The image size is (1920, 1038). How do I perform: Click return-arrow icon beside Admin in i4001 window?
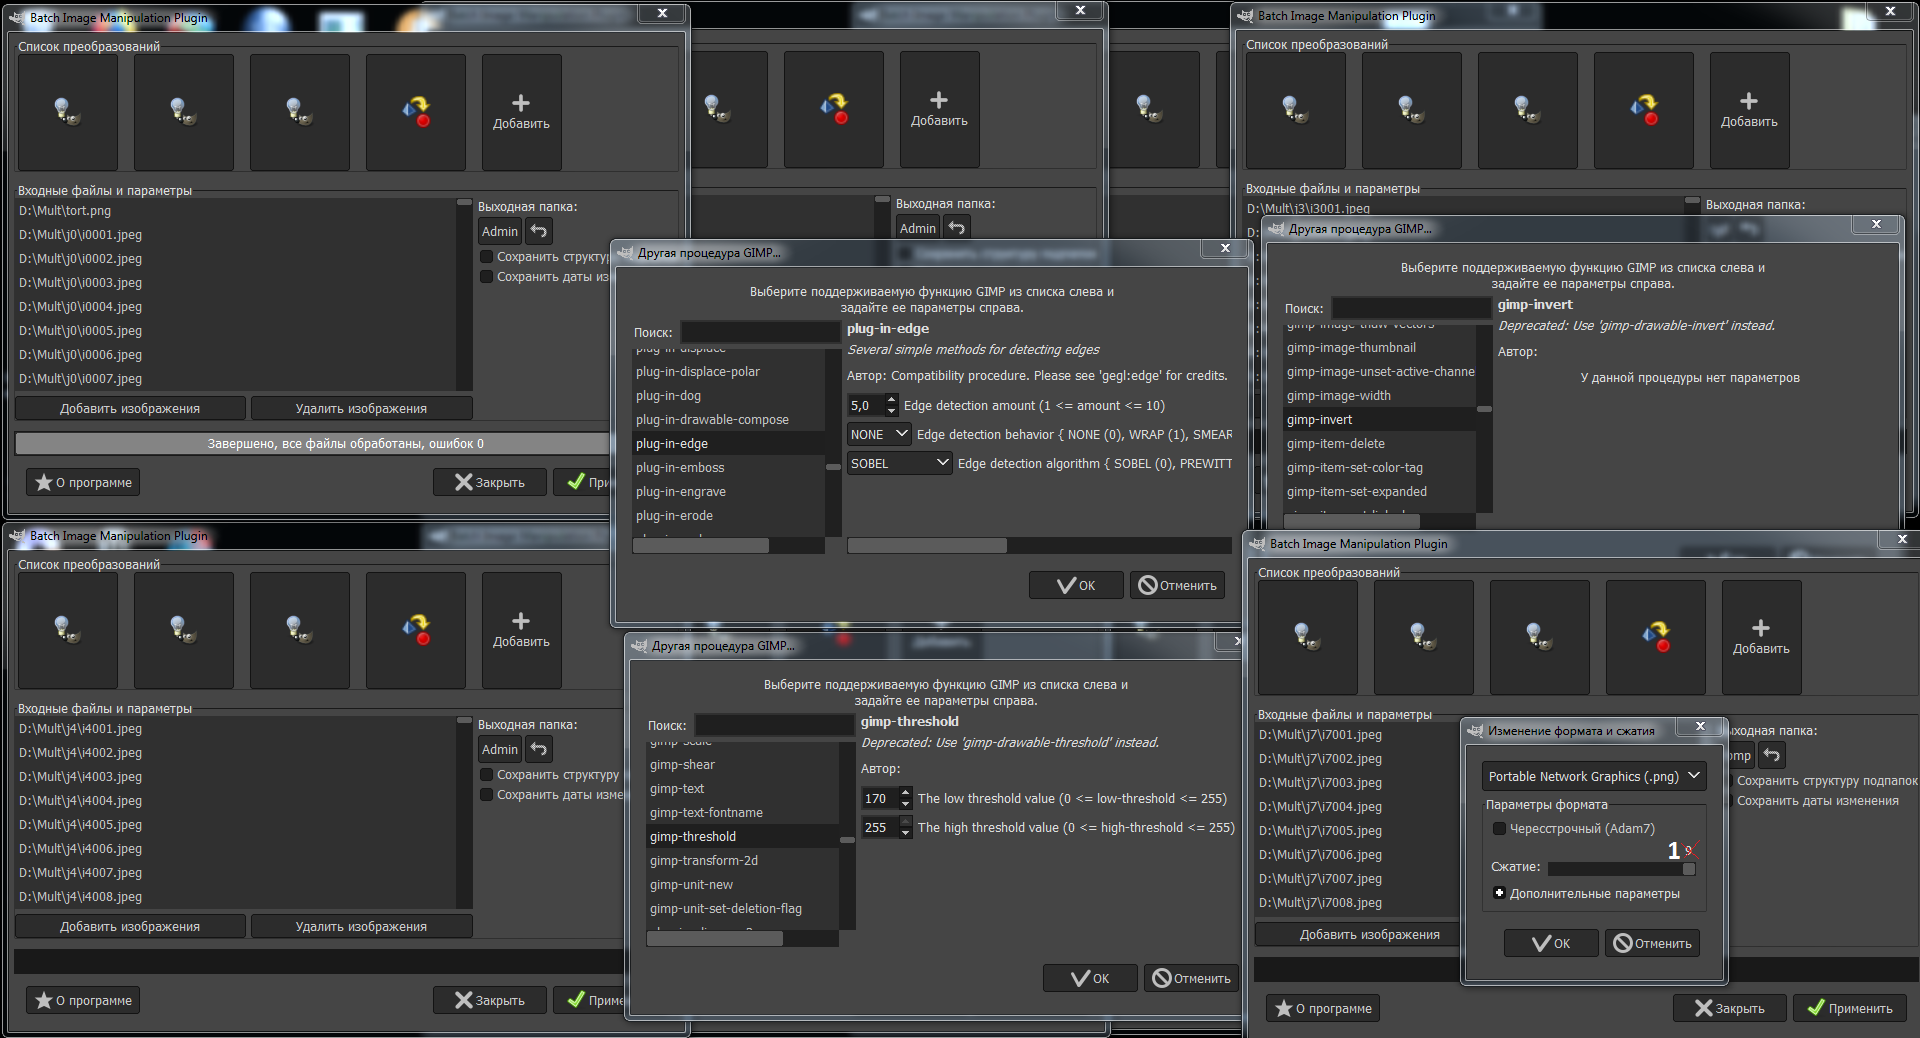pyautogui.click(x=539, y=749)
